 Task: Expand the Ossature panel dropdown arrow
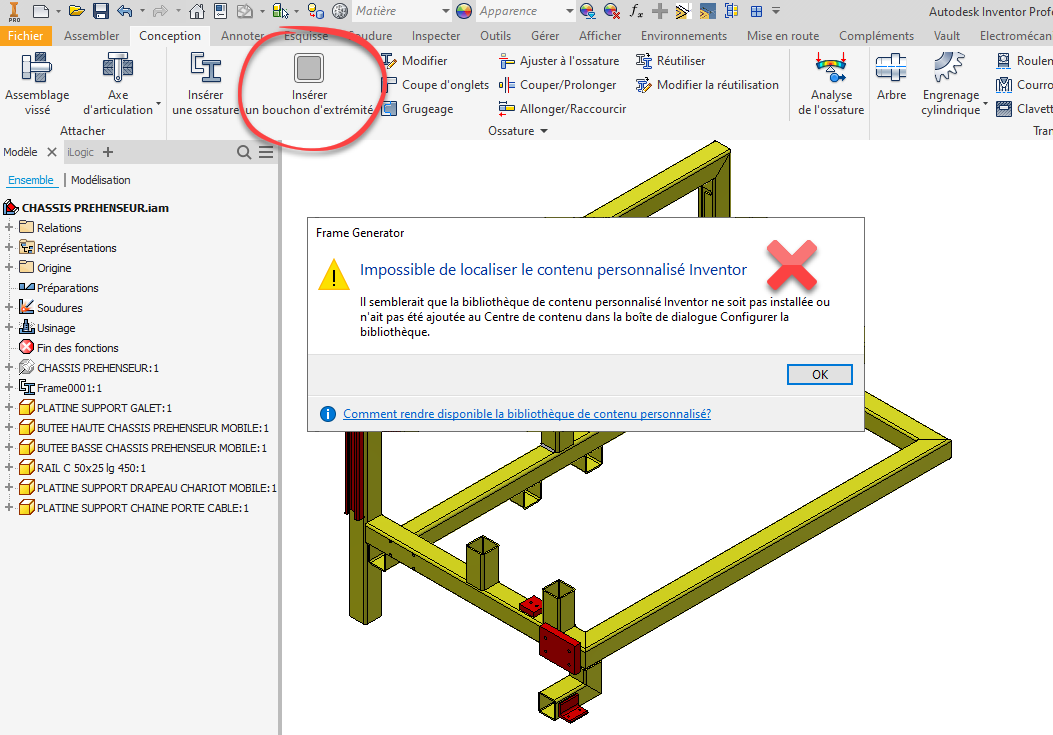tap(544, 132)
